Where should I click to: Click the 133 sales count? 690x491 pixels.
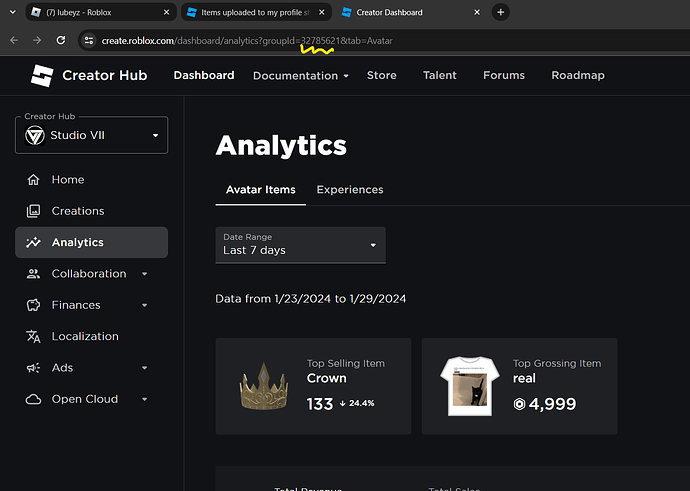coord(320,404)
